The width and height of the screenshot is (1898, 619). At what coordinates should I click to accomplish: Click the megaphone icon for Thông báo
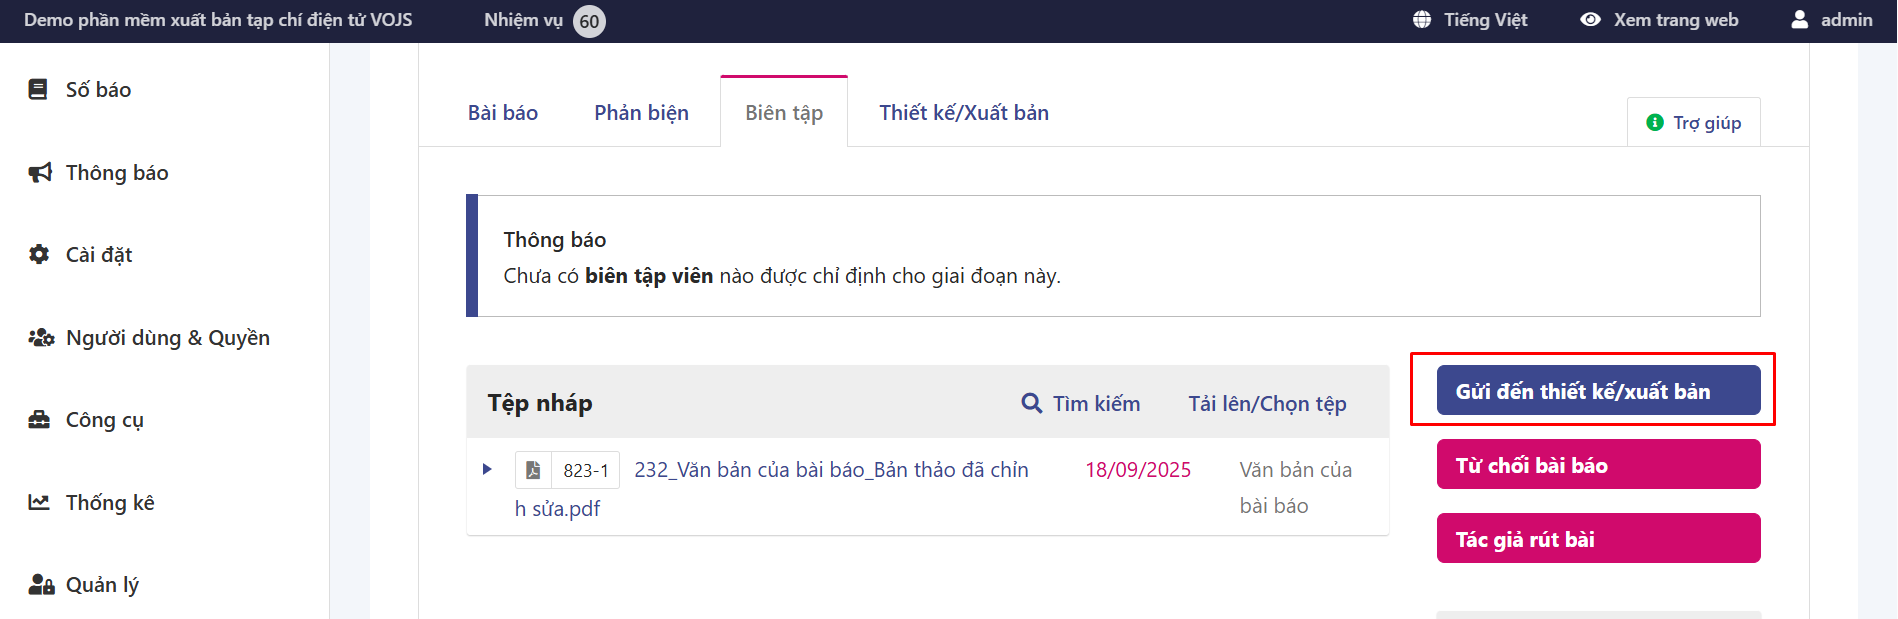(x=39, y=173)
